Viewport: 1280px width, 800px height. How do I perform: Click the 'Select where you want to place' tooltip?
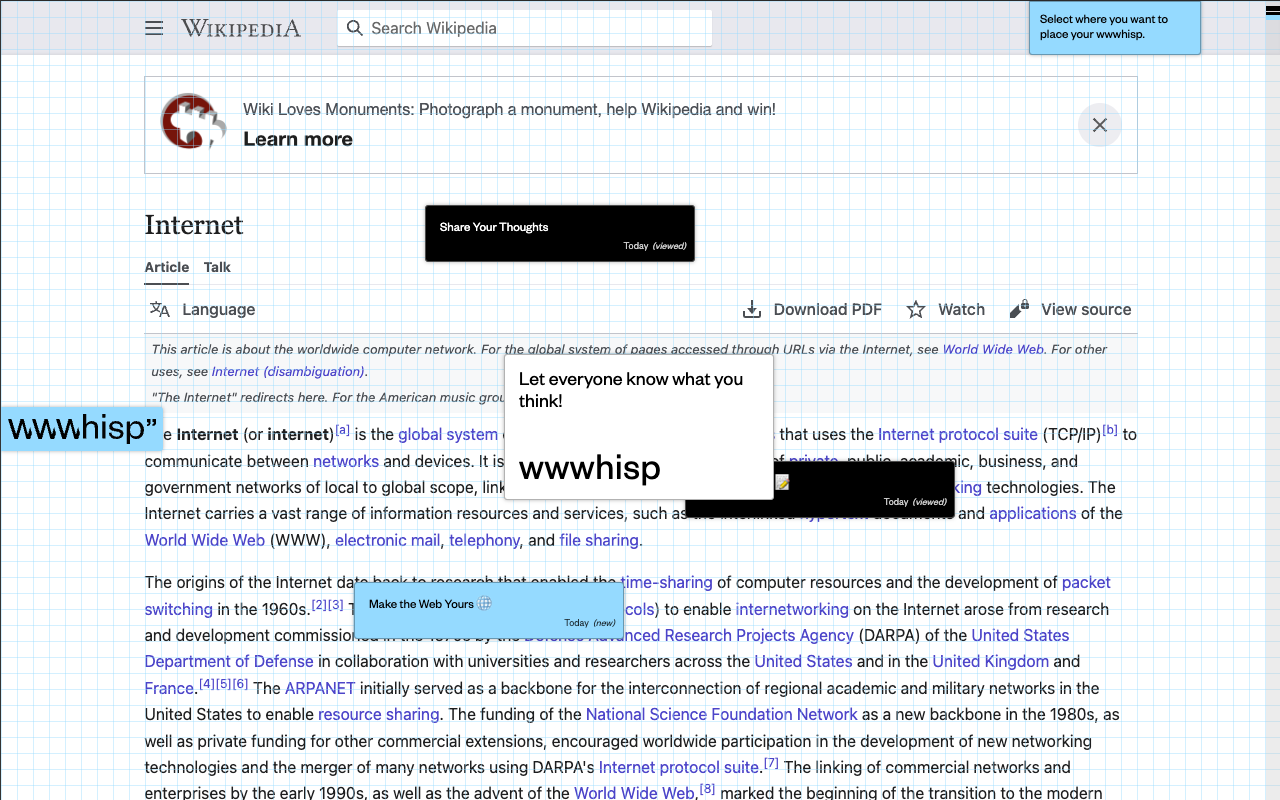[x=1115, y=27]
